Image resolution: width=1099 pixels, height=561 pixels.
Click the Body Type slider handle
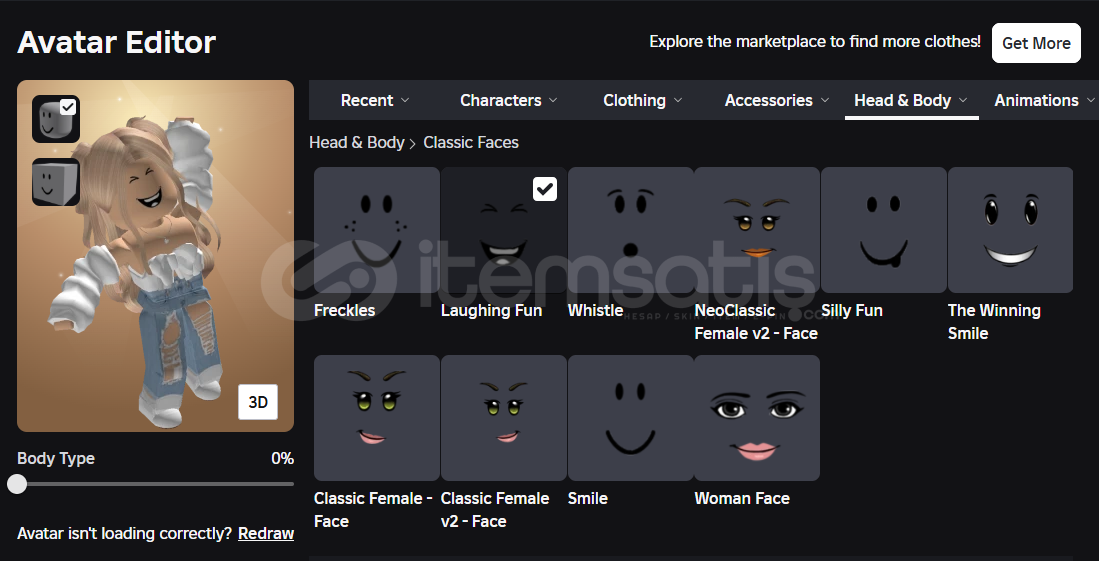tap(17, 484)
